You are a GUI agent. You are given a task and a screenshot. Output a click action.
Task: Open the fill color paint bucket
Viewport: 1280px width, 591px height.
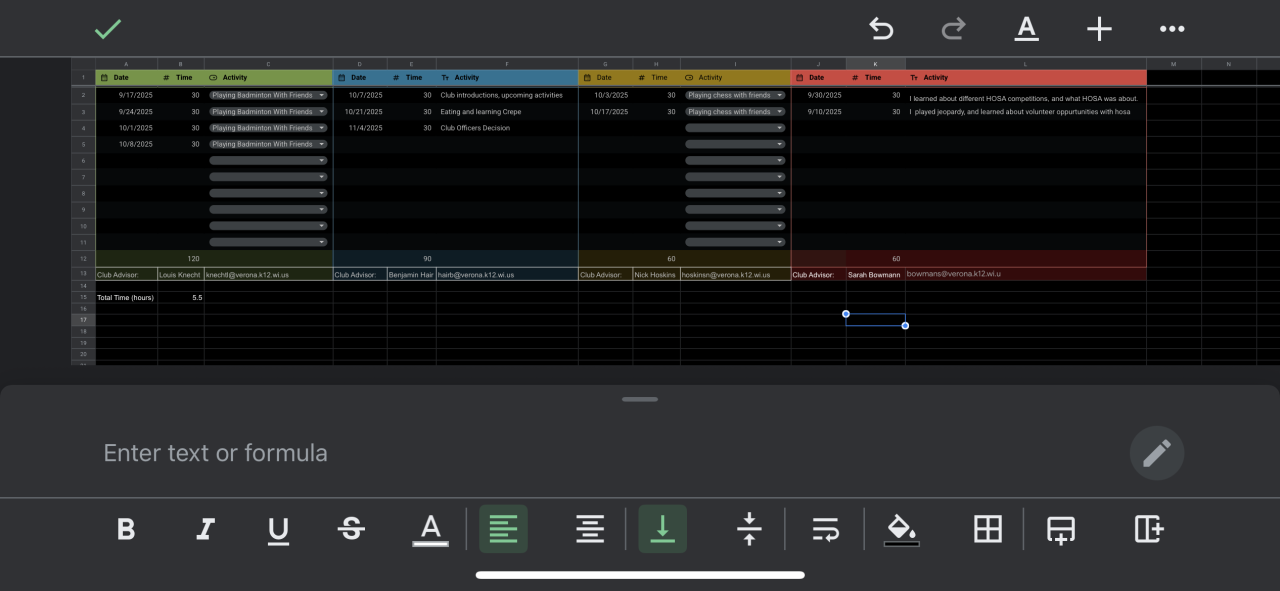(902, 530)
